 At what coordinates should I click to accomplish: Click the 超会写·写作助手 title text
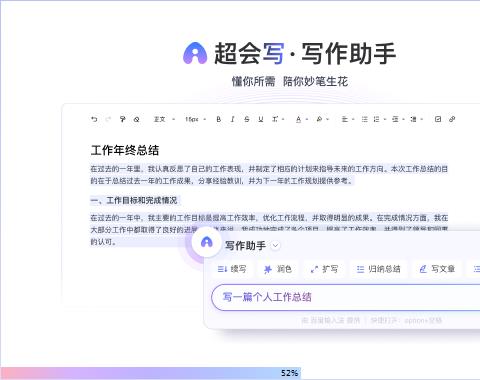tap(305, 53)
